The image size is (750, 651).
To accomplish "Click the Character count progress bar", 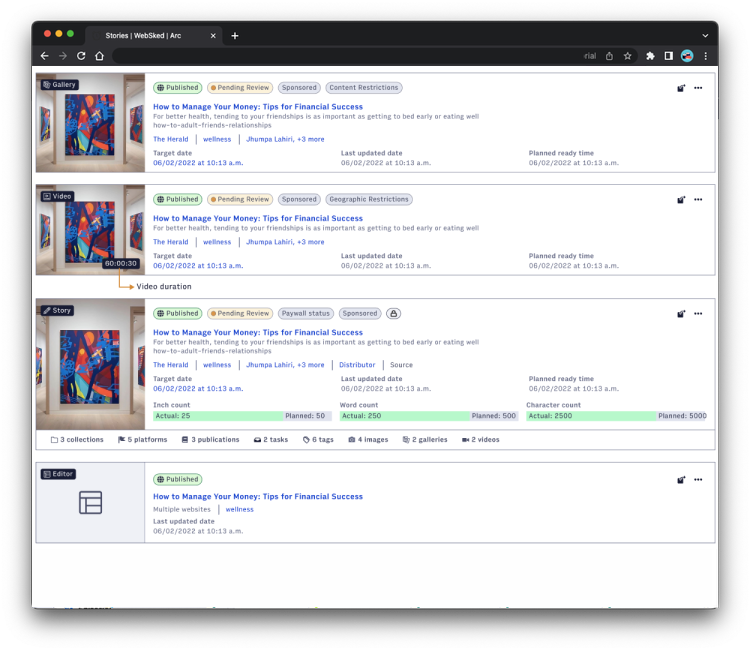I will click(617, 416).
